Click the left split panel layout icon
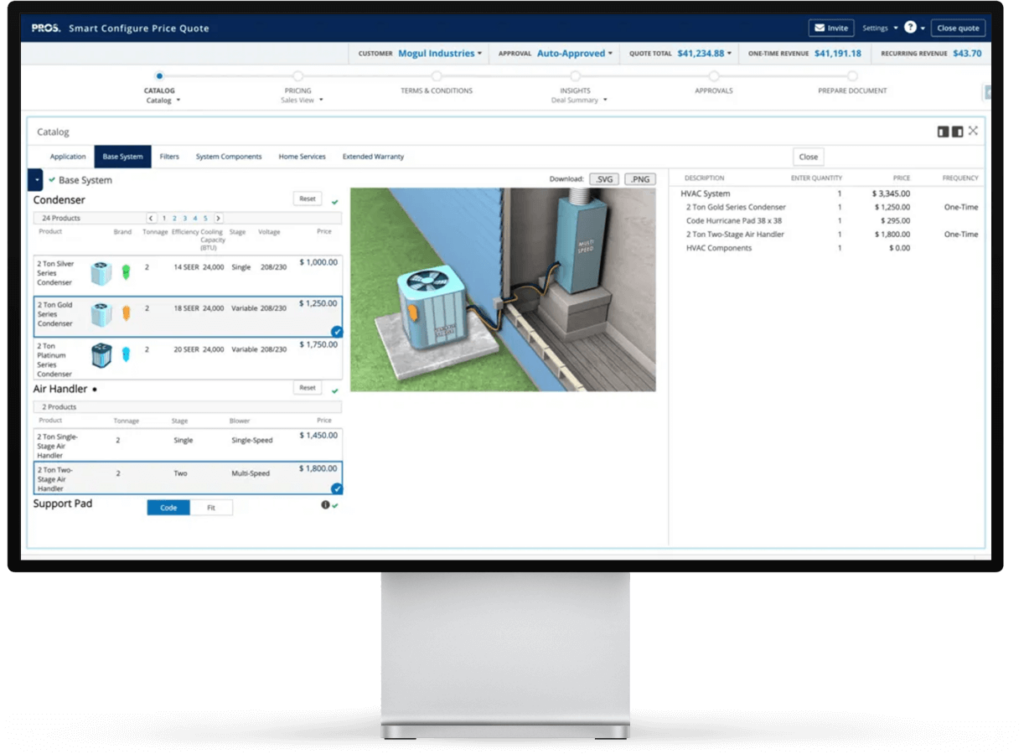Viewport: 1024px width, 754px height. click(942, 131)
